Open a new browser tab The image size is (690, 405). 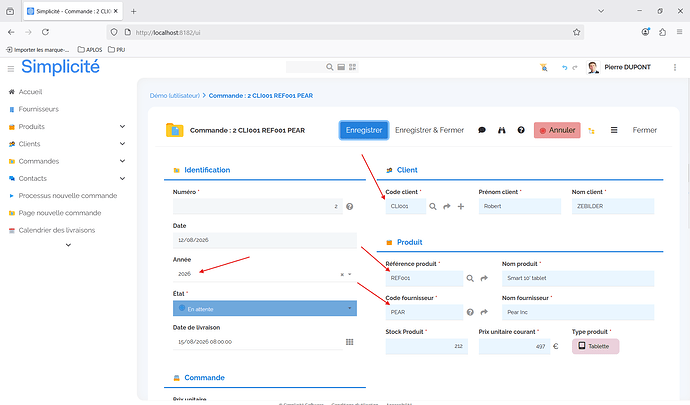[133, 11]
